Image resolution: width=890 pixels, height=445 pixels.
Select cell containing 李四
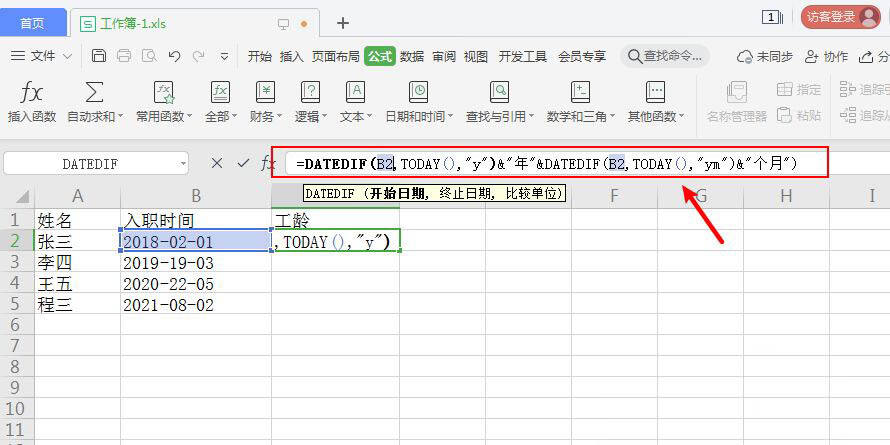(77, 263)
